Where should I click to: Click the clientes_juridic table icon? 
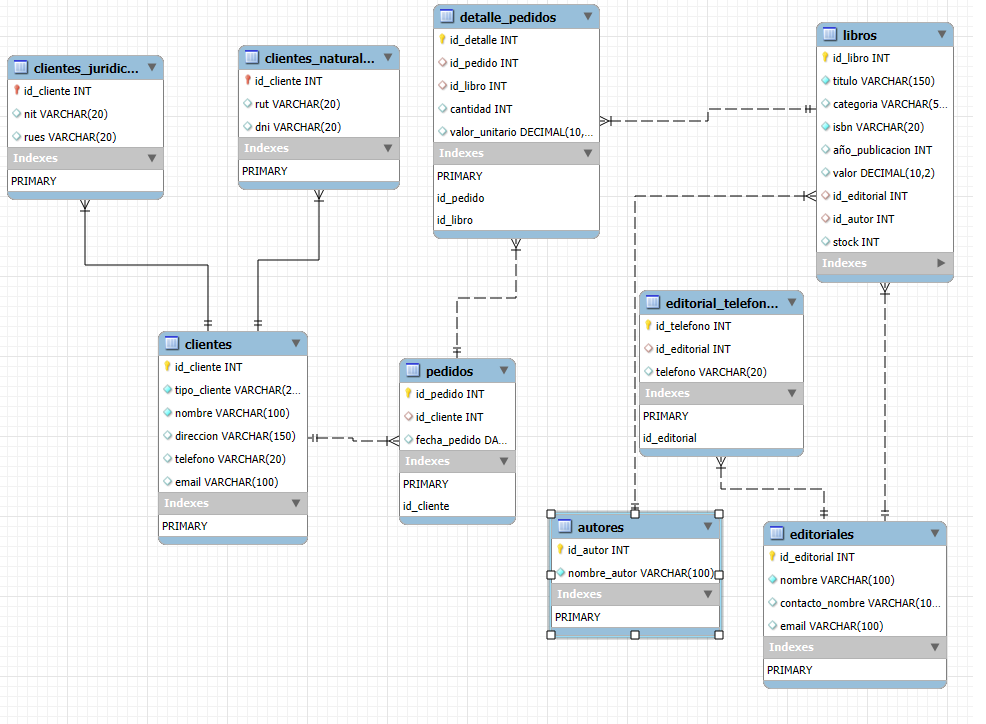21,67
